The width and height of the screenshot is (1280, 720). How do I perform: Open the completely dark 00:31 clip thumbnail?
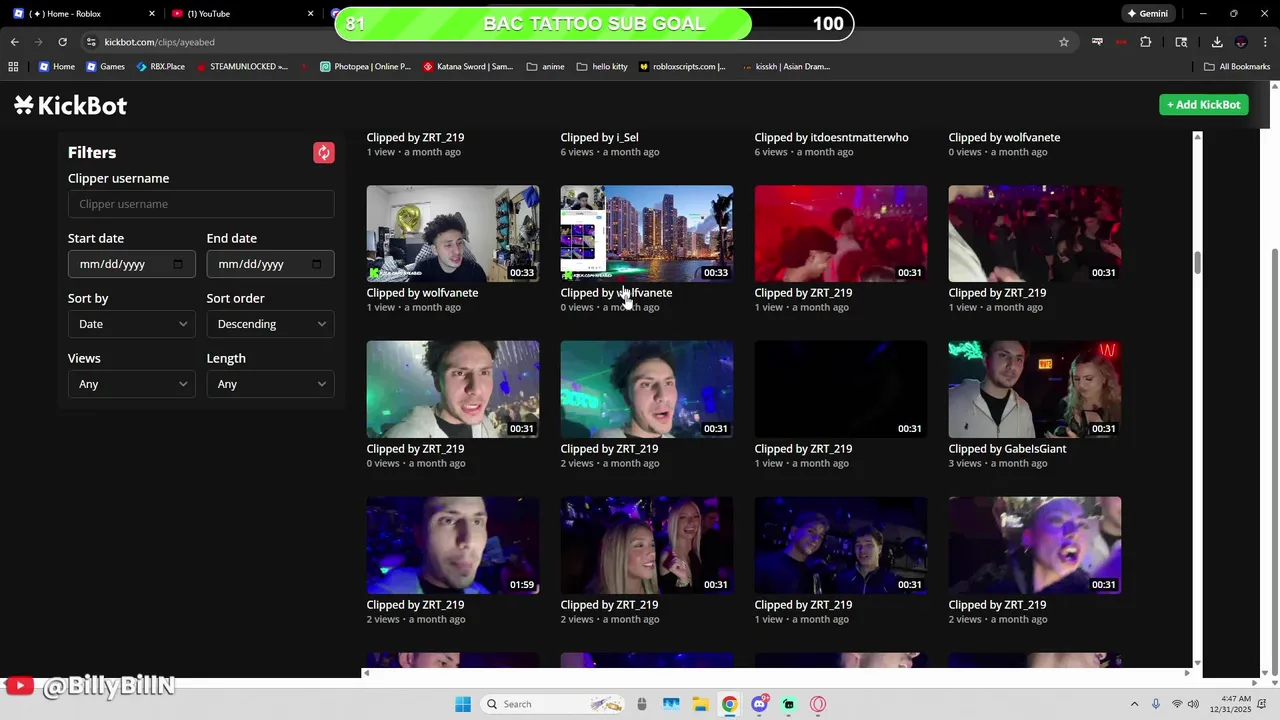tap(841, 389)
